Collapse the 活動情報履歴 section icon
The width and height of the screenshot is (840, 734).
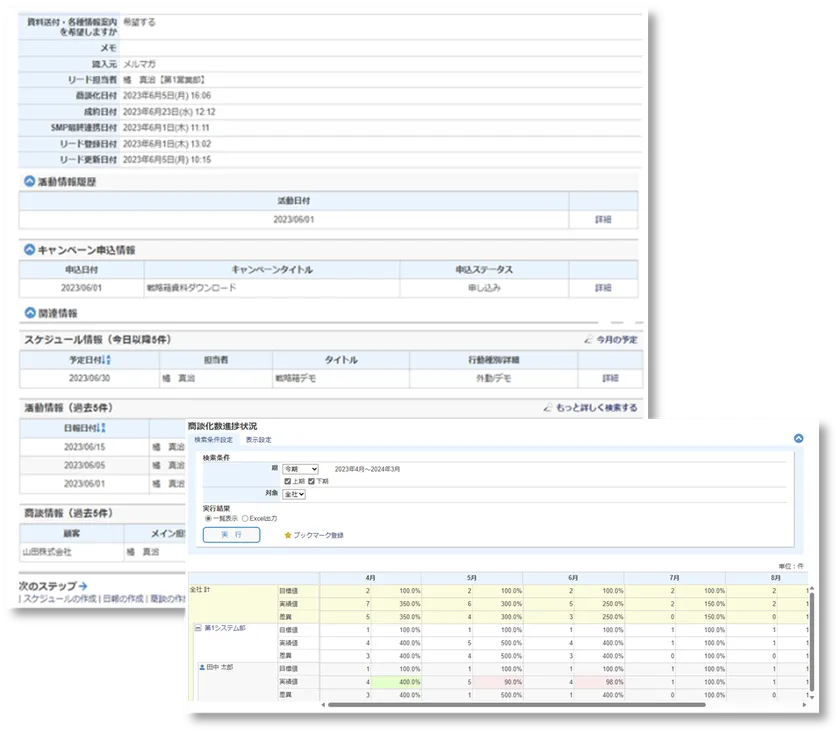coord(29,182)
